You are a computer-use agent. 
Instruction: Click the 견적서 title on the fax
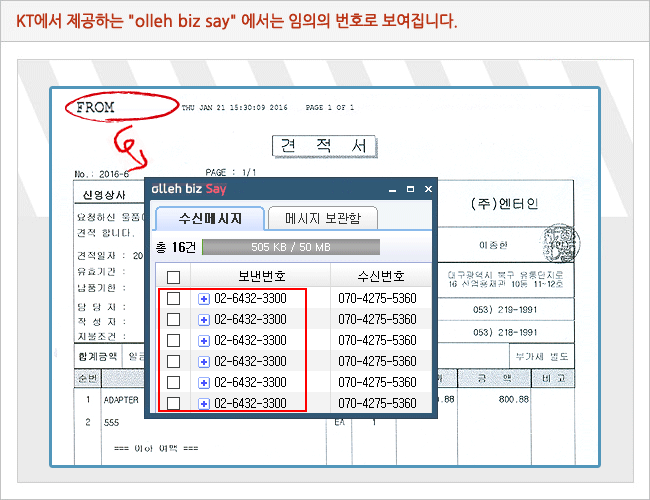click(324, 146)
